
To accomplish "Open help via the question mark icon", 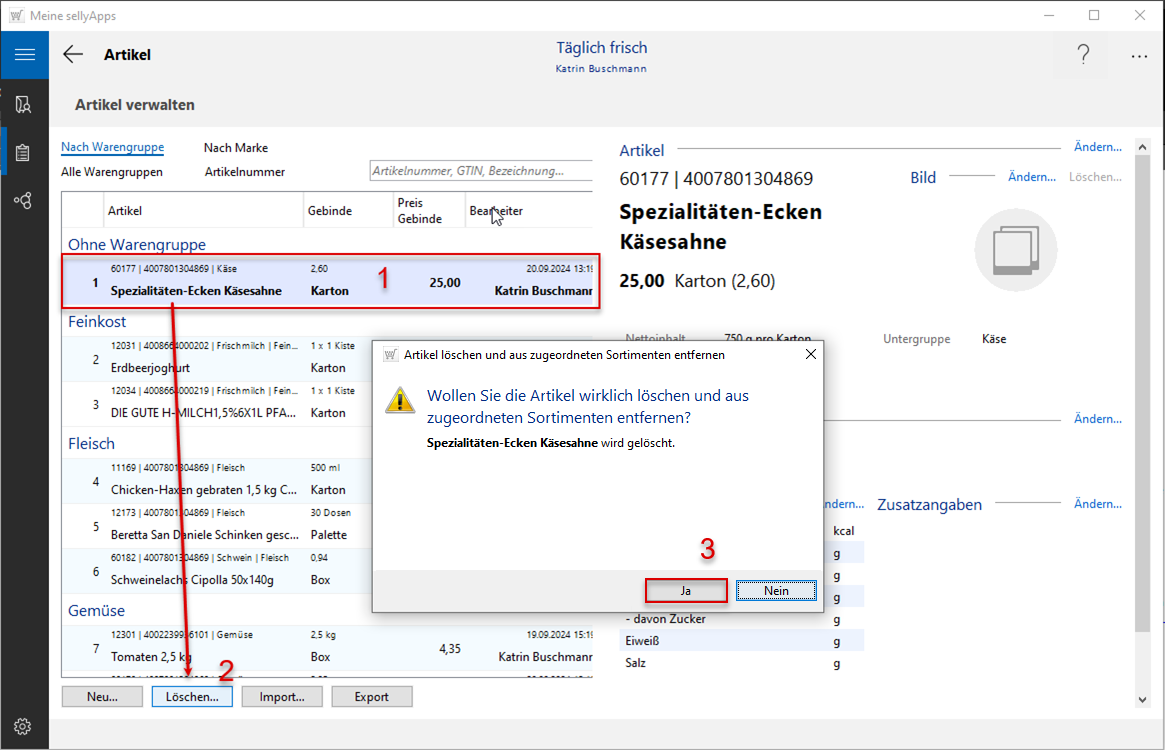I will point(1083,55).
